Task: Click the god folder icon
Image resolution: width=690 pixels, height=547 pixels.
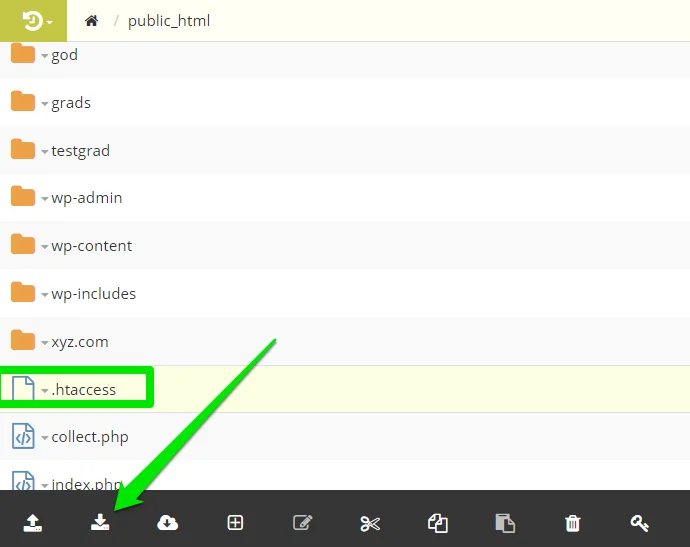Action: pos(23,54)
